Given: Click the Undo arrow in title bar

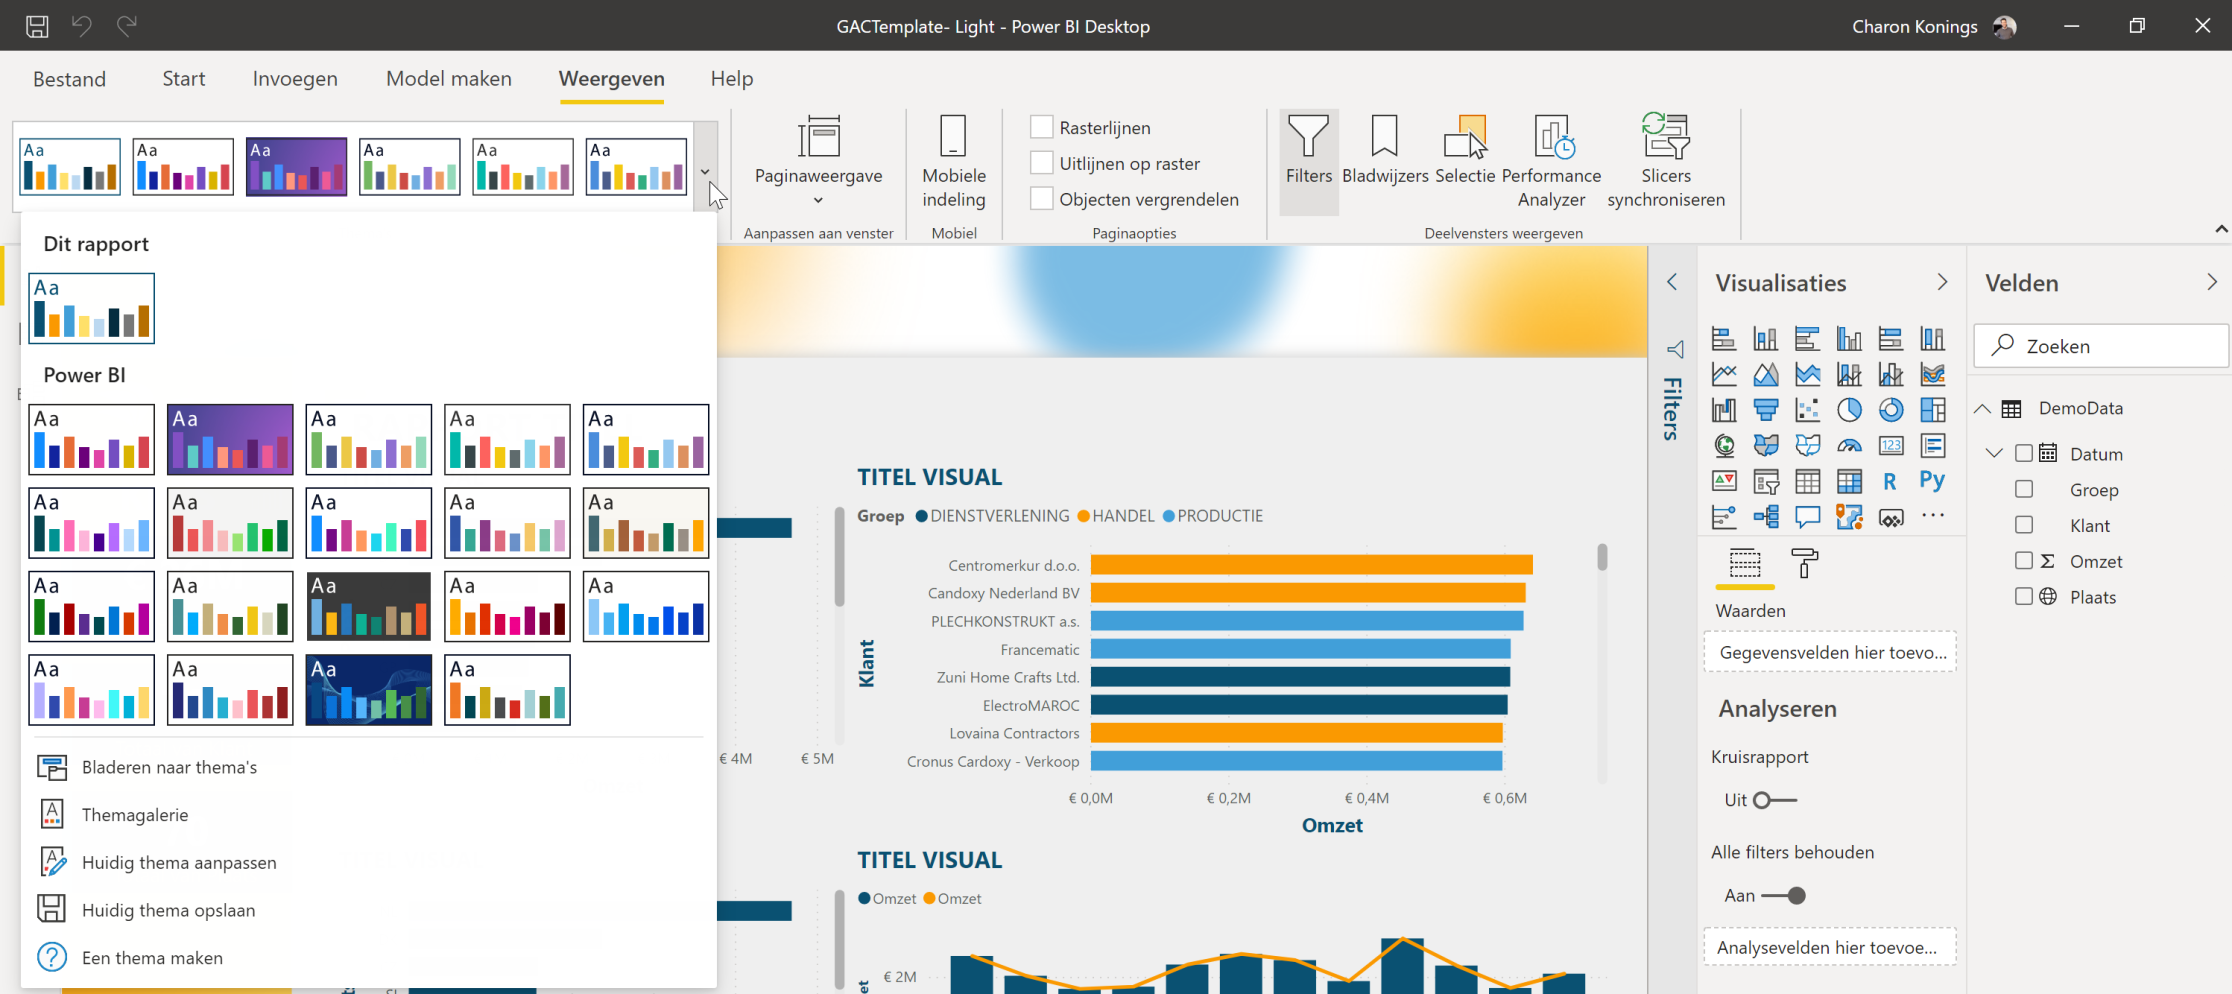Looking at the screenshot, I should pyautogui.click(x=82, y=26).
